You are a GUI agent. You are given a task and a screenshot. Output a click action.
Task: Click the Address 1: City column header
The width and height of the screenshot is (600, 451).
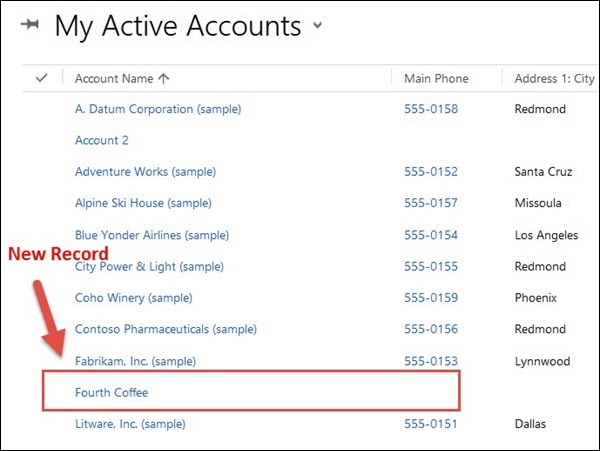[554, 78]
